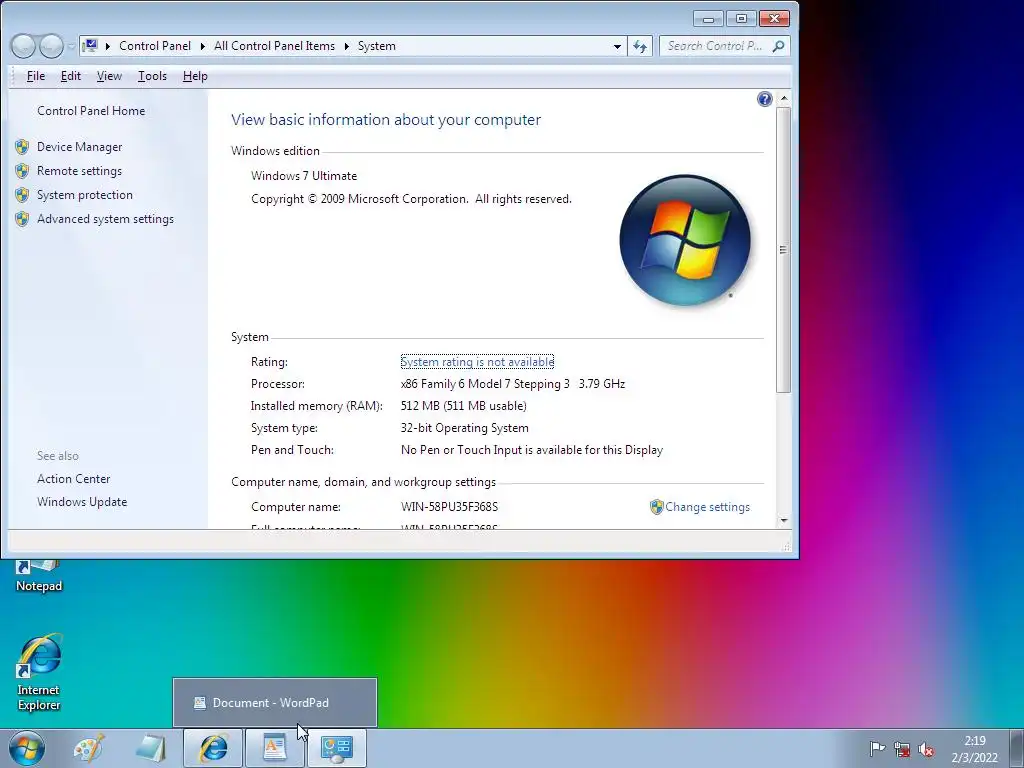Click the computer name WIN-58PU35F368S in the Computer name row
Image resolution: width=1024 pixels, height=768 pixels.
click(x=449, y=507)
